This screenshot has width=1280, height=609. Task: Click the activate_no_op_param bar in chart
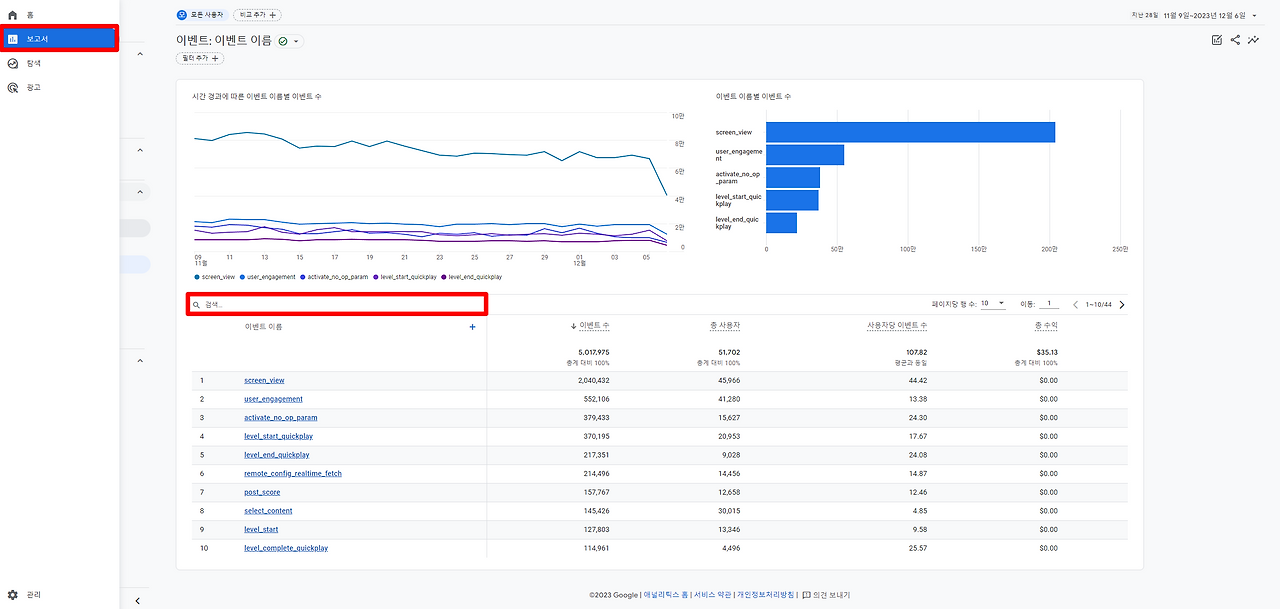[793, 178]
